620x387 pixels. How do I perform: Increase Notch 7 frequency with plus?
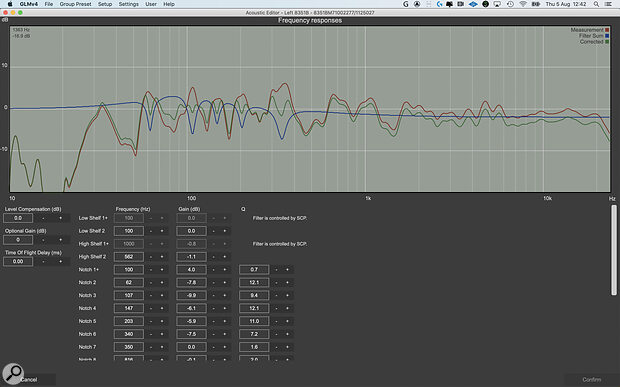[x=162, y=347]
